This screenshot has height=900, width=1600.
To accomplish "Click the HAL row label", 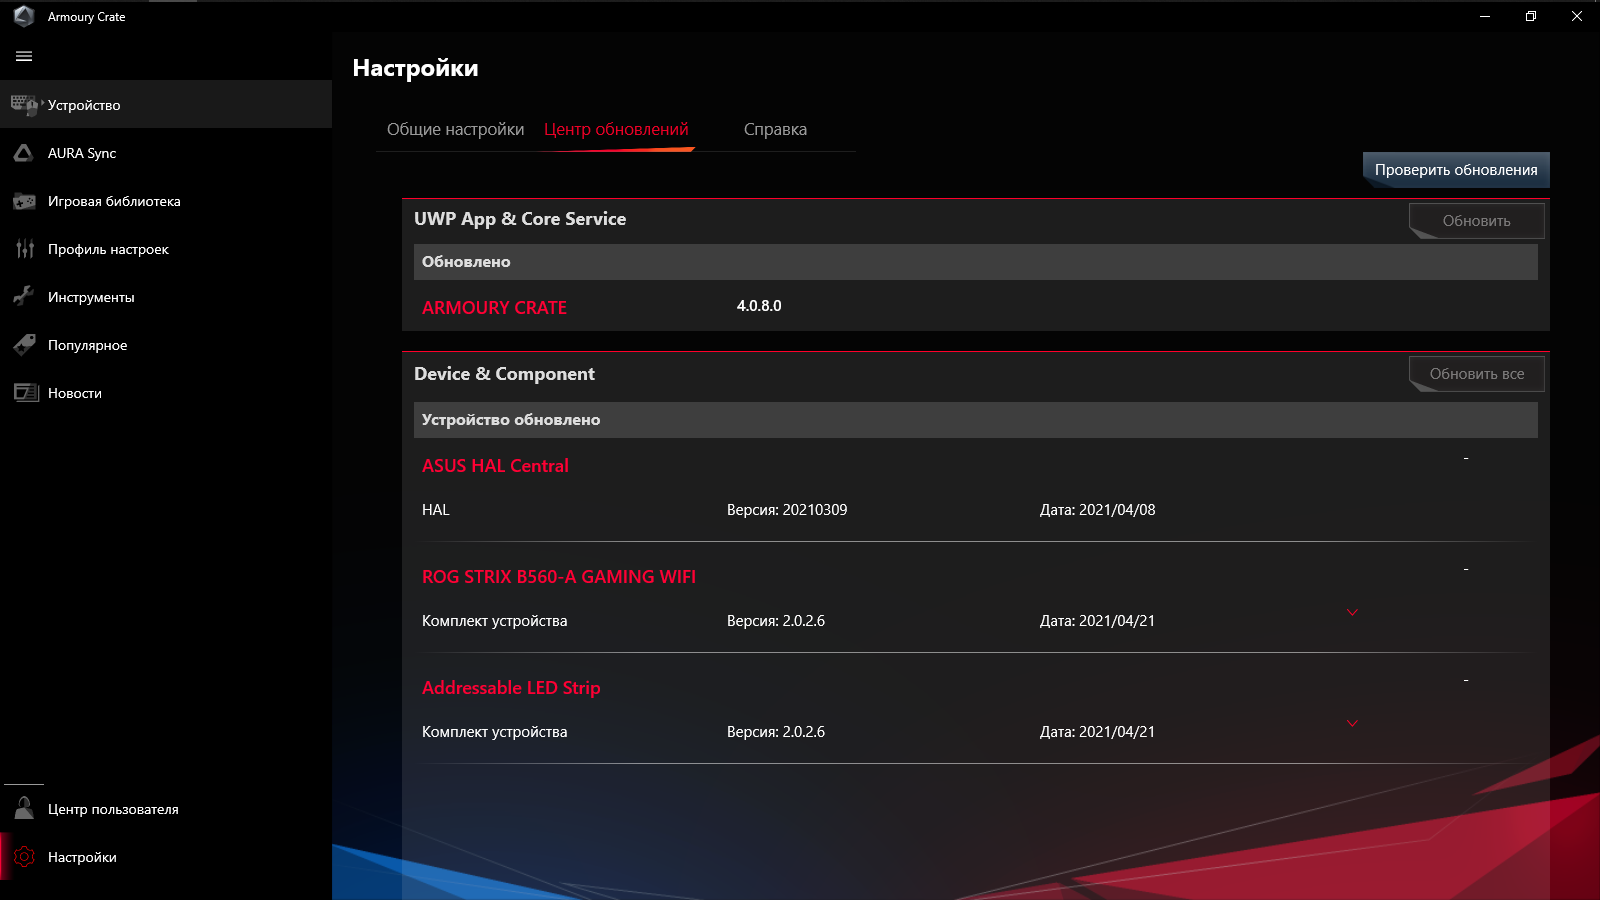I will [436, 510].
